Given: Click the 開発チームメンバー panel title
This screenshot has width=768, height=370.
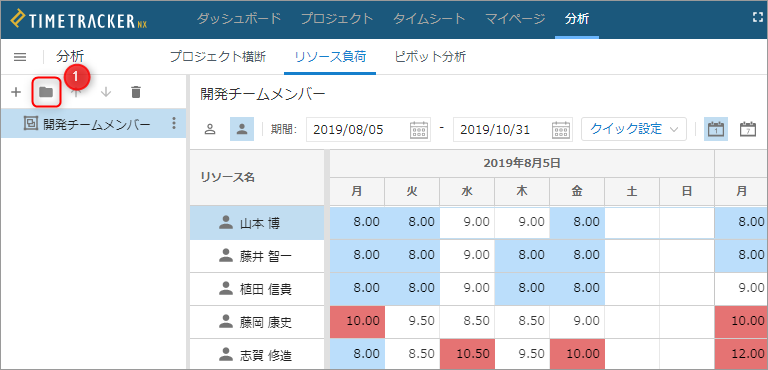Looking at the screenshot, I should pos(263,94).
